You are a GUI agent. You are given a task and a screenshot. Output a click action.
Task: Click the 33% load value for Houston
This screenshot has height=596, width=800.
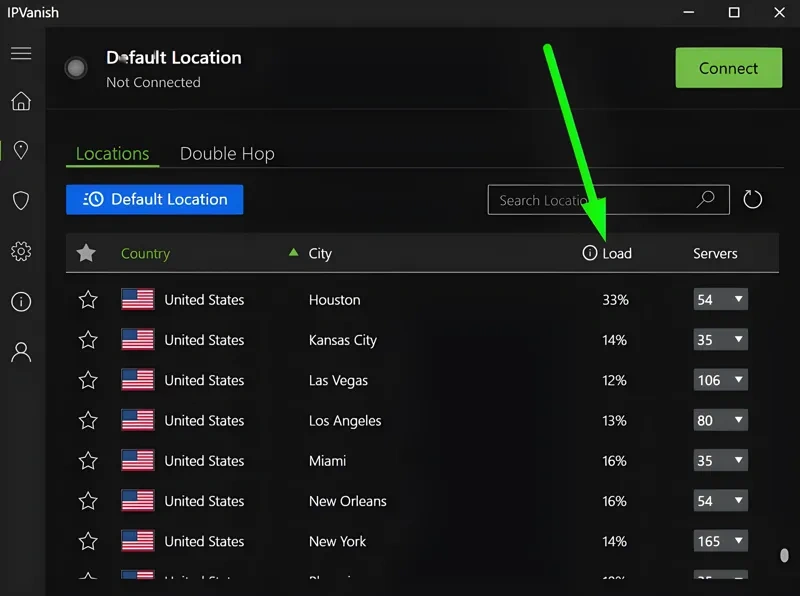(615, 300)
